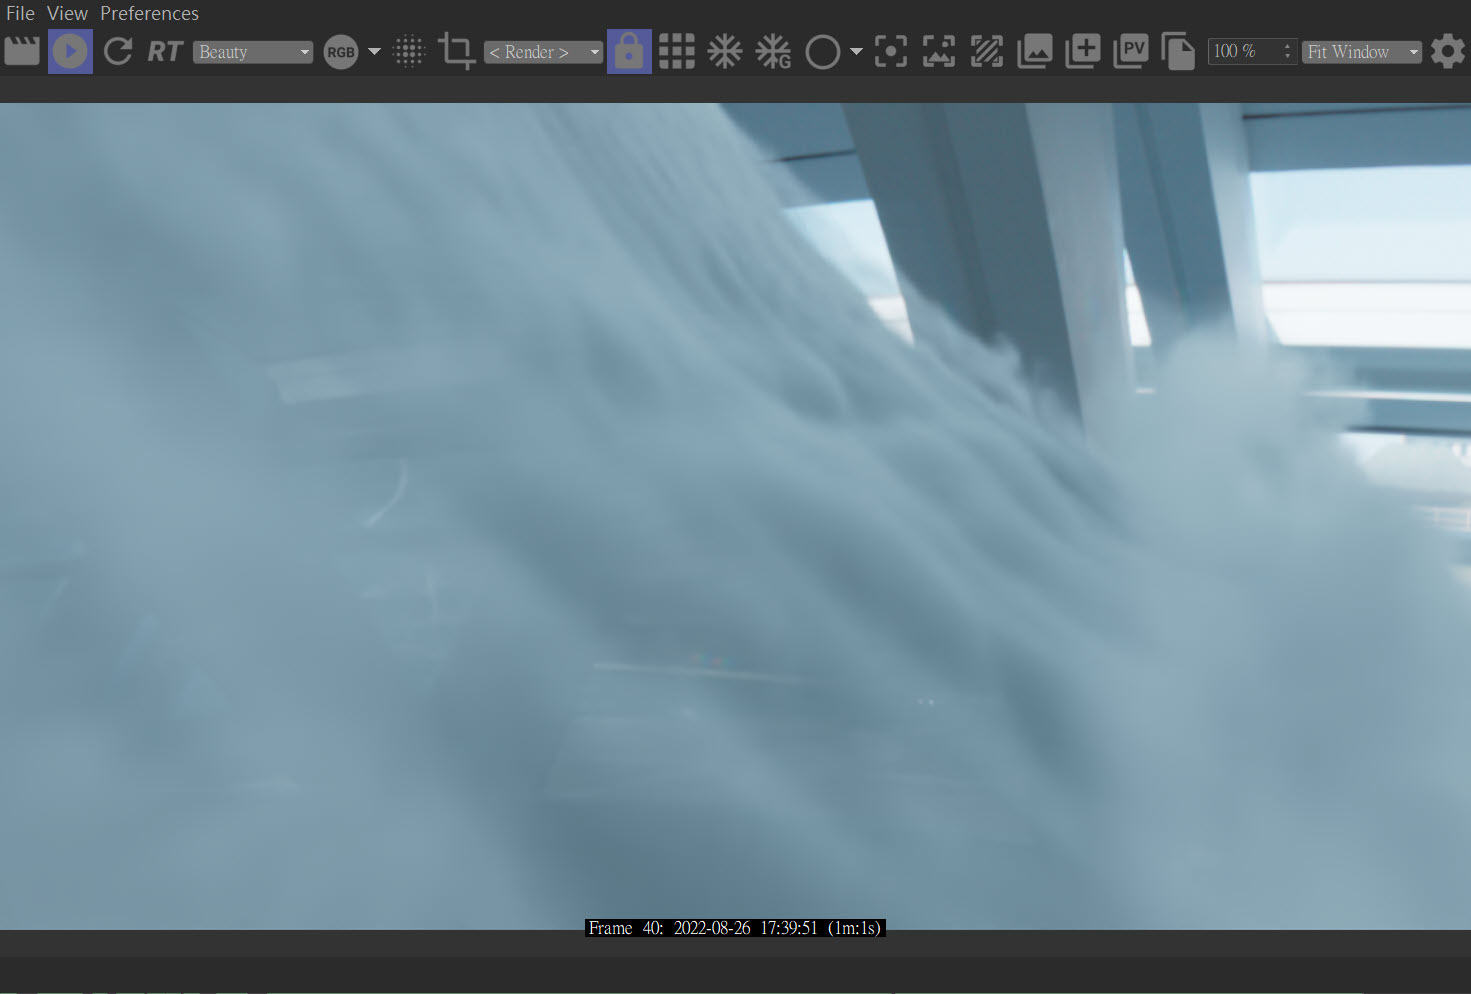This screenshot has height=994, width=1471.
Task: Open the Render camera dropdown
Action: [x=544, y=52]
